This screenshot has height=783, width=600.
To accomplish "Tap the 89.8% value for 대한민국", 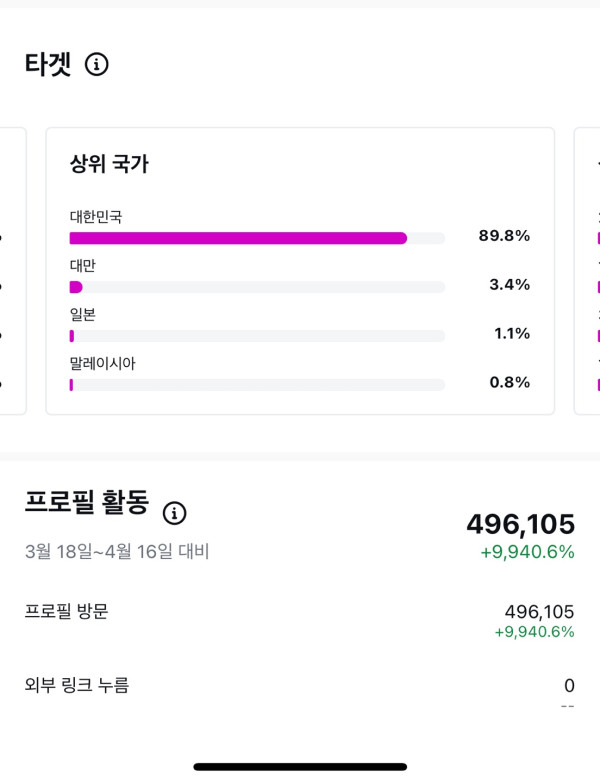I will click(x=504, y=236).
